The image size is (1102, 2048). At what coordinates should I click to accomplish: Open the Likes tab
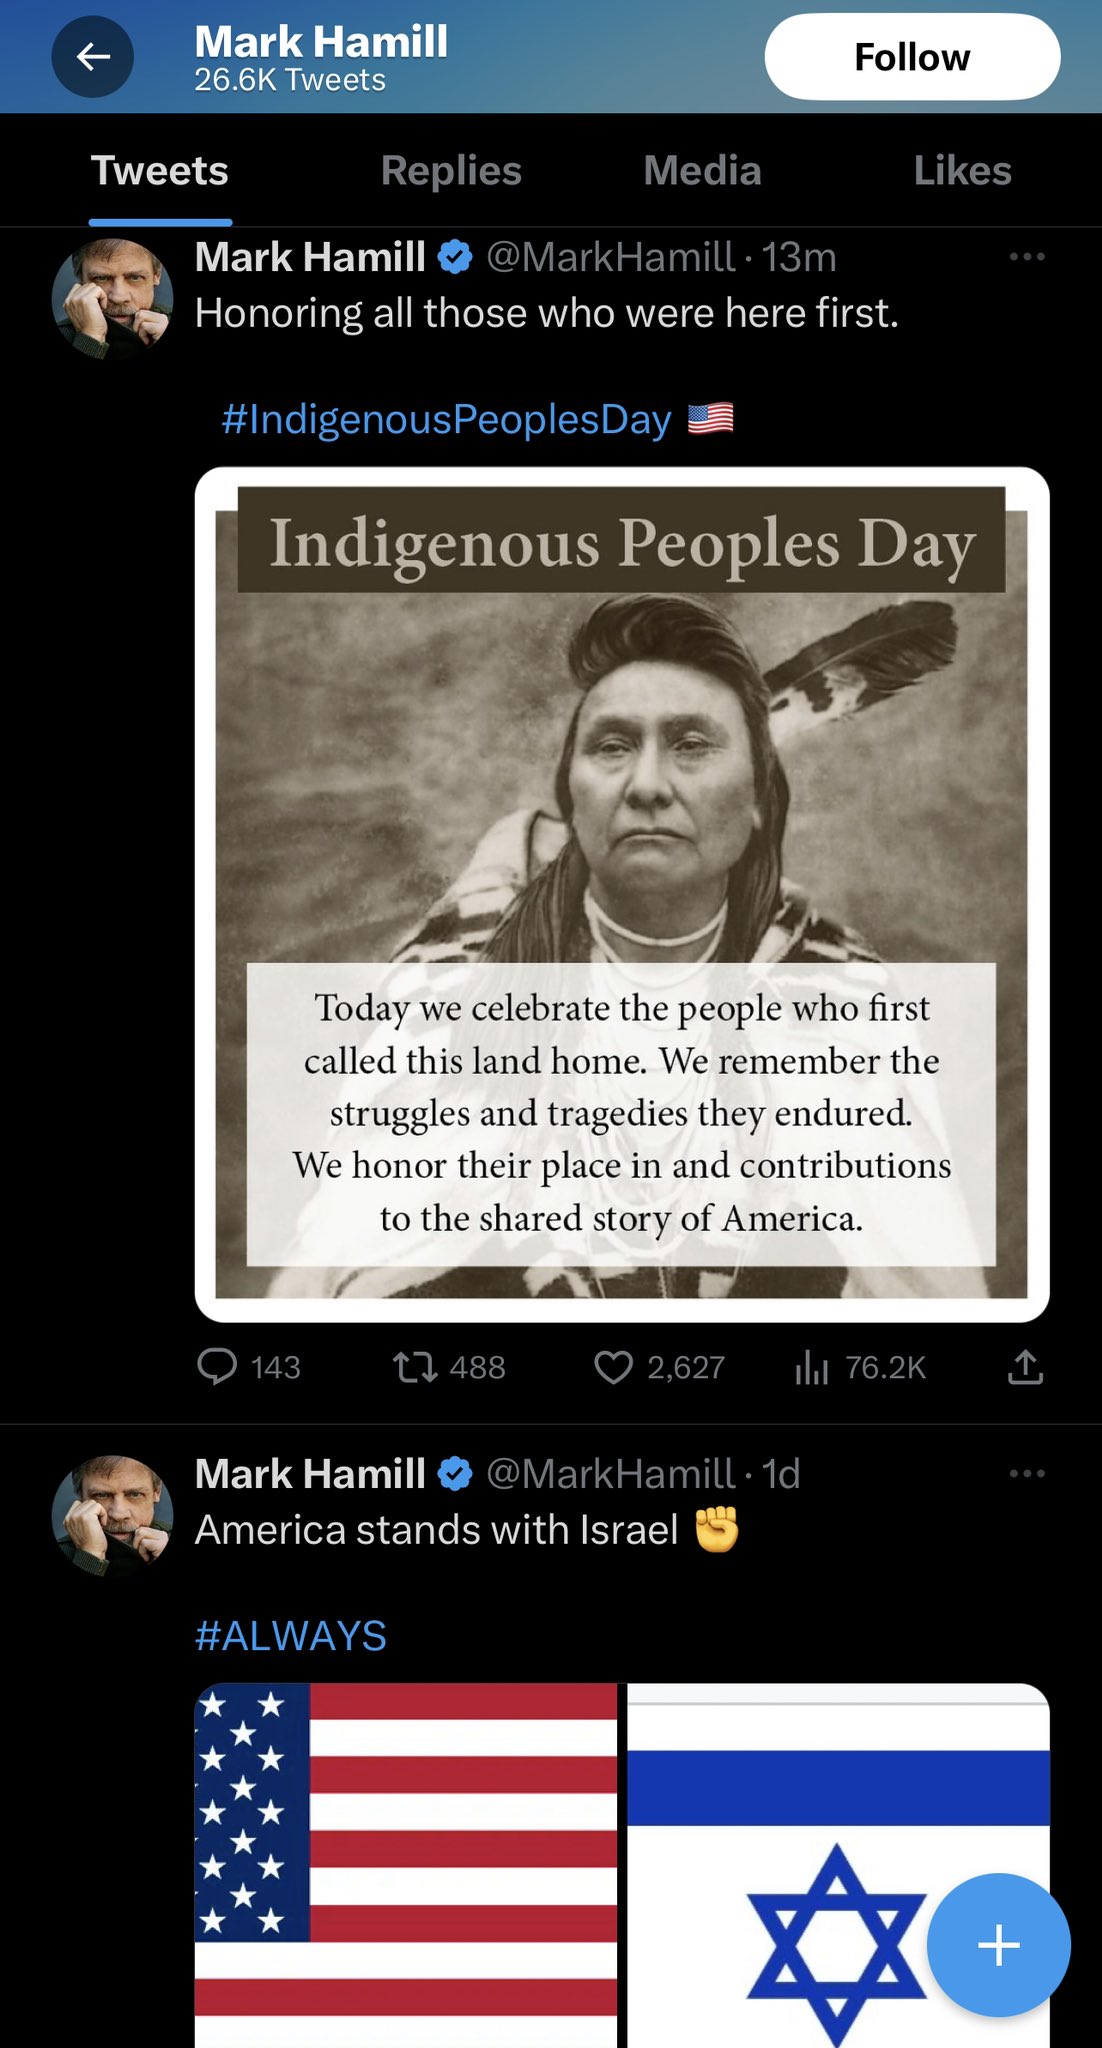click(x=962, y=171)
